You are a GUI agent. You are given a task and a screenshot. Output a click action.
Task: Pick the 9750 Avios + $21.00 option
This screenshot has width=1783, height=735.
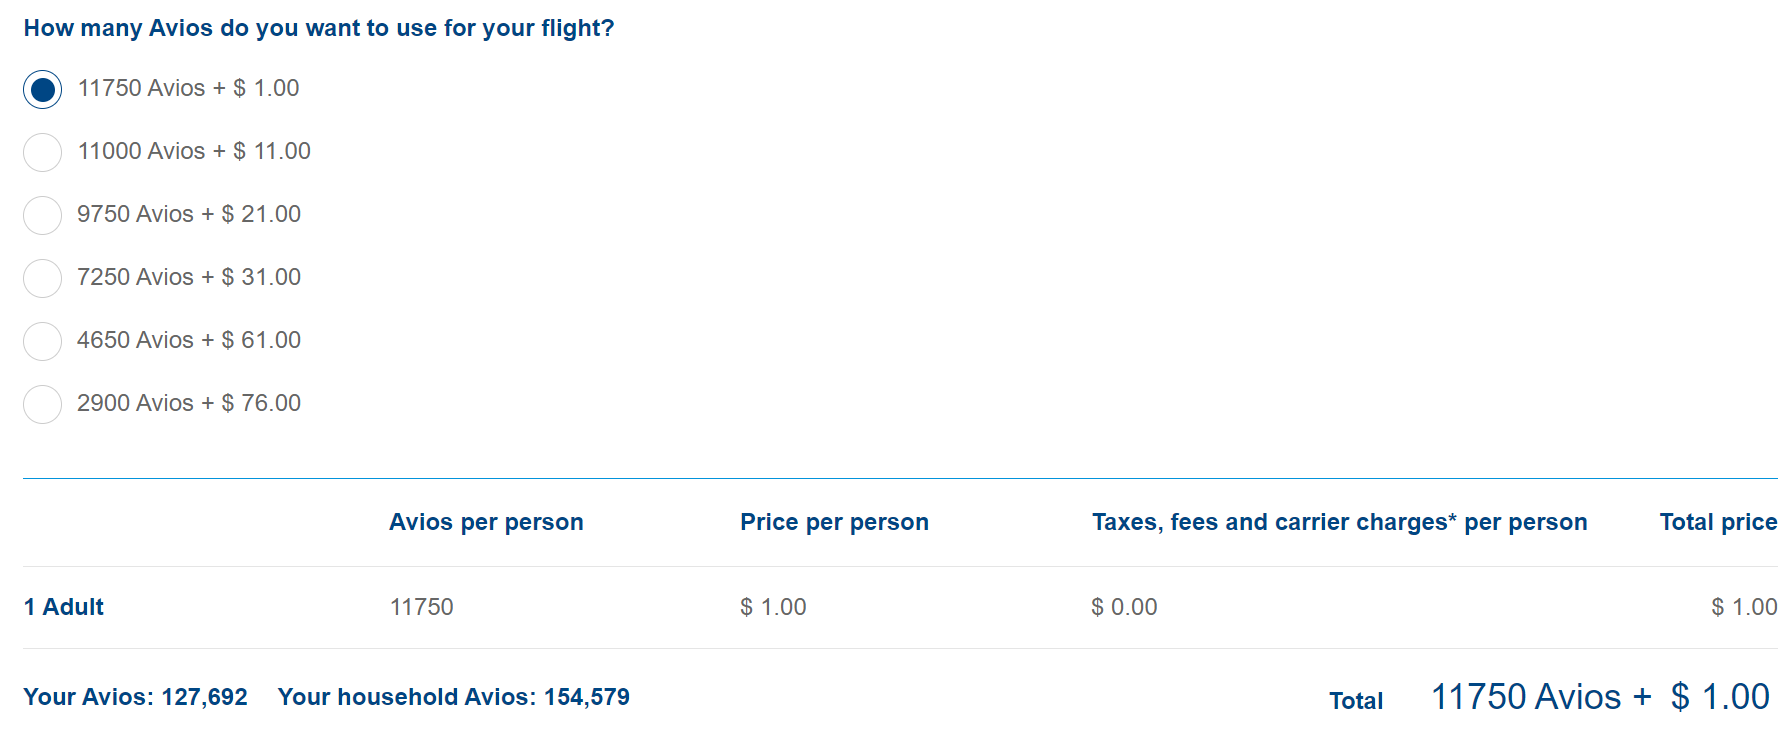42,215
